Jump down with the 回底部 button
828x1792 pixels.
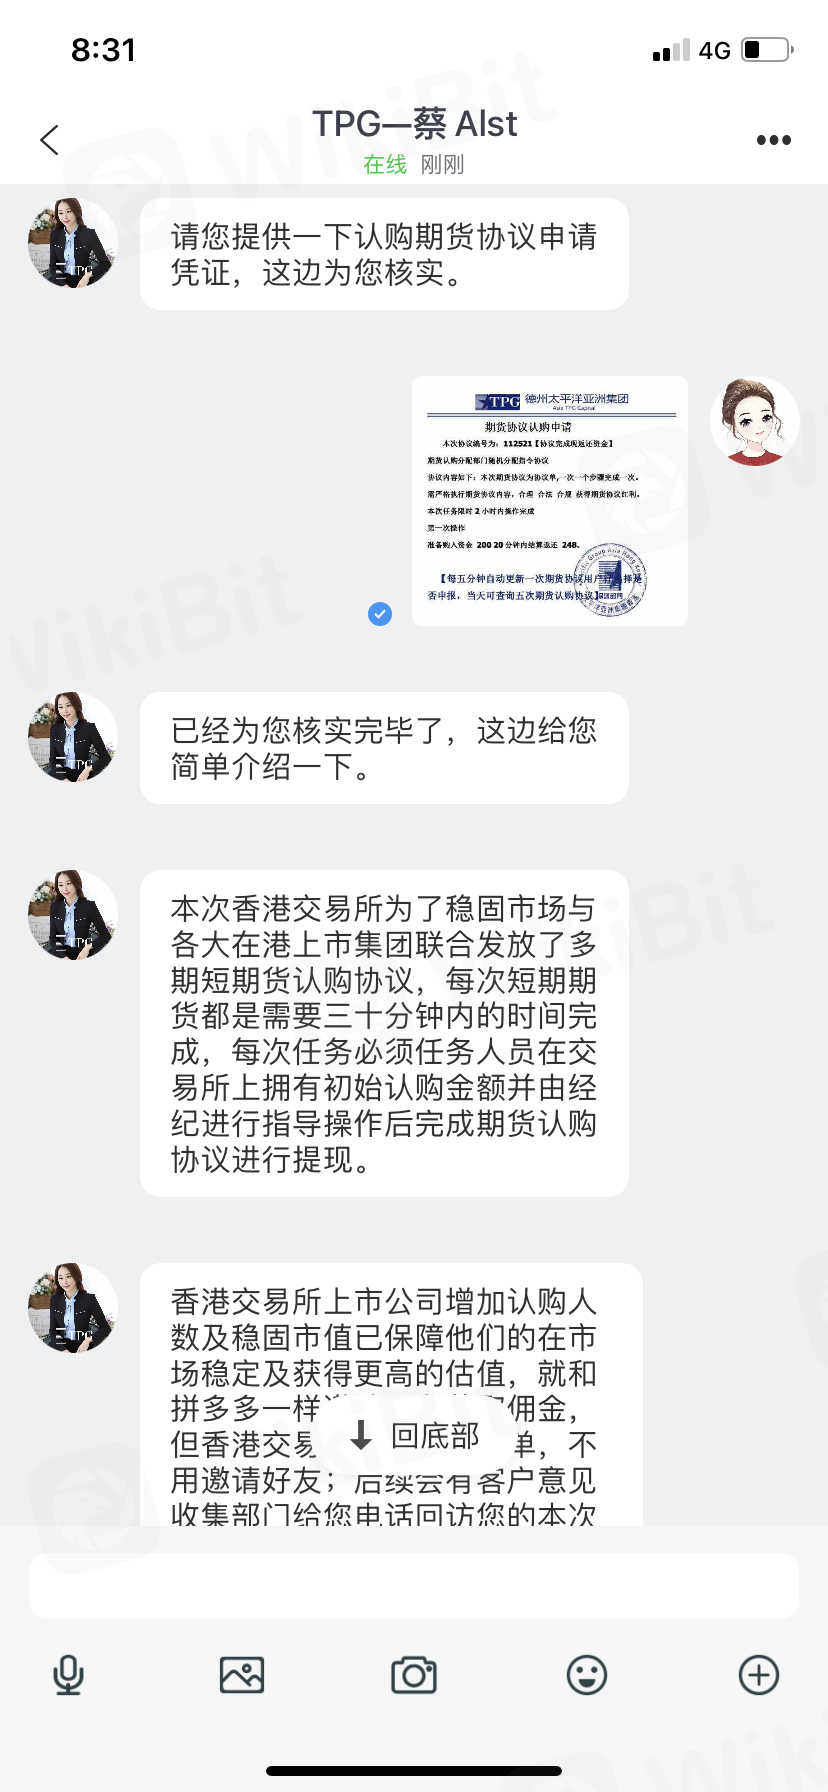(x=415, y=1437)
